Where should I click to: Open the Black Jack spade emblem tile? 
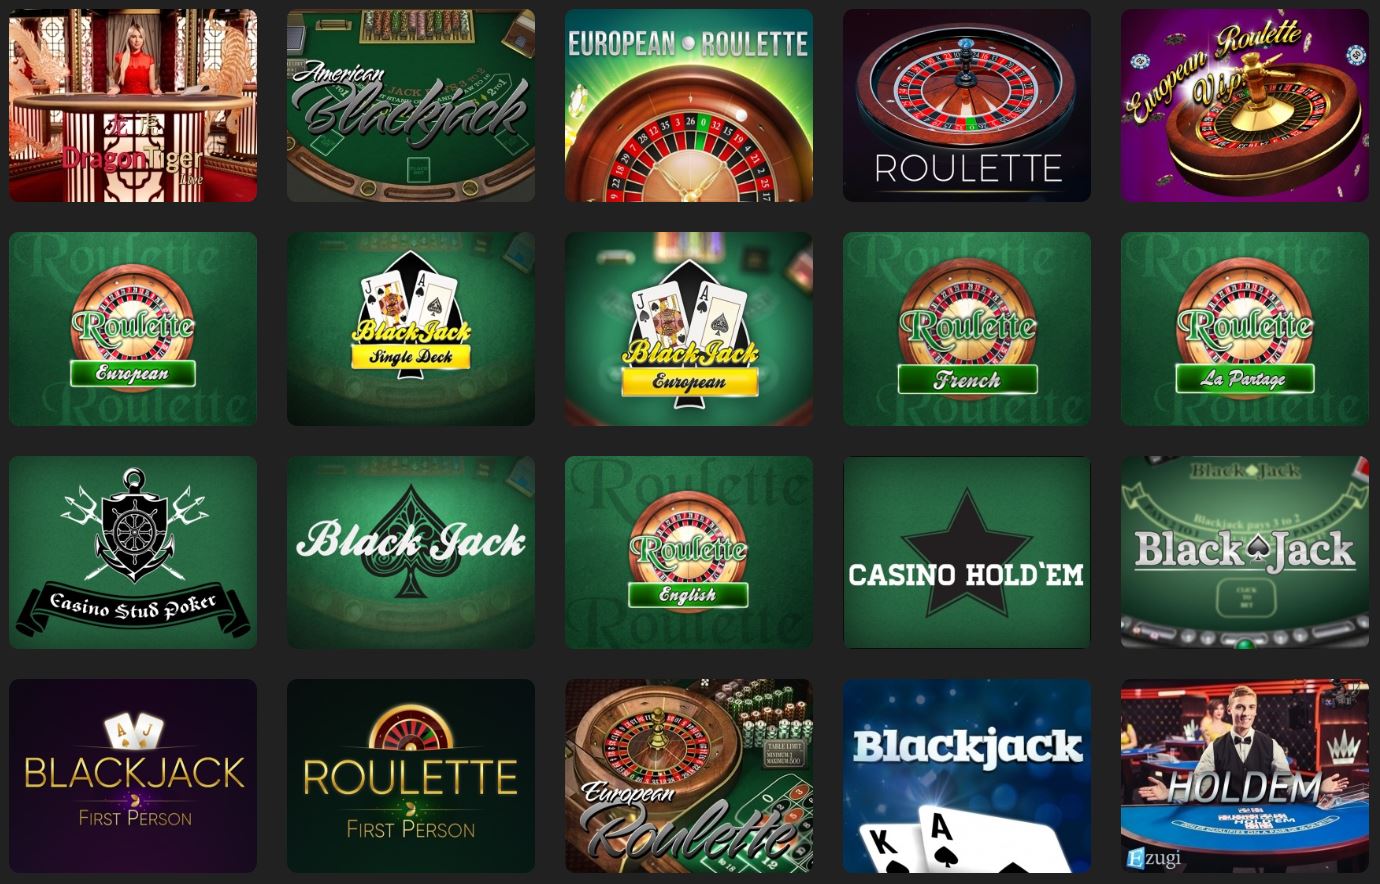pos(411,553)
